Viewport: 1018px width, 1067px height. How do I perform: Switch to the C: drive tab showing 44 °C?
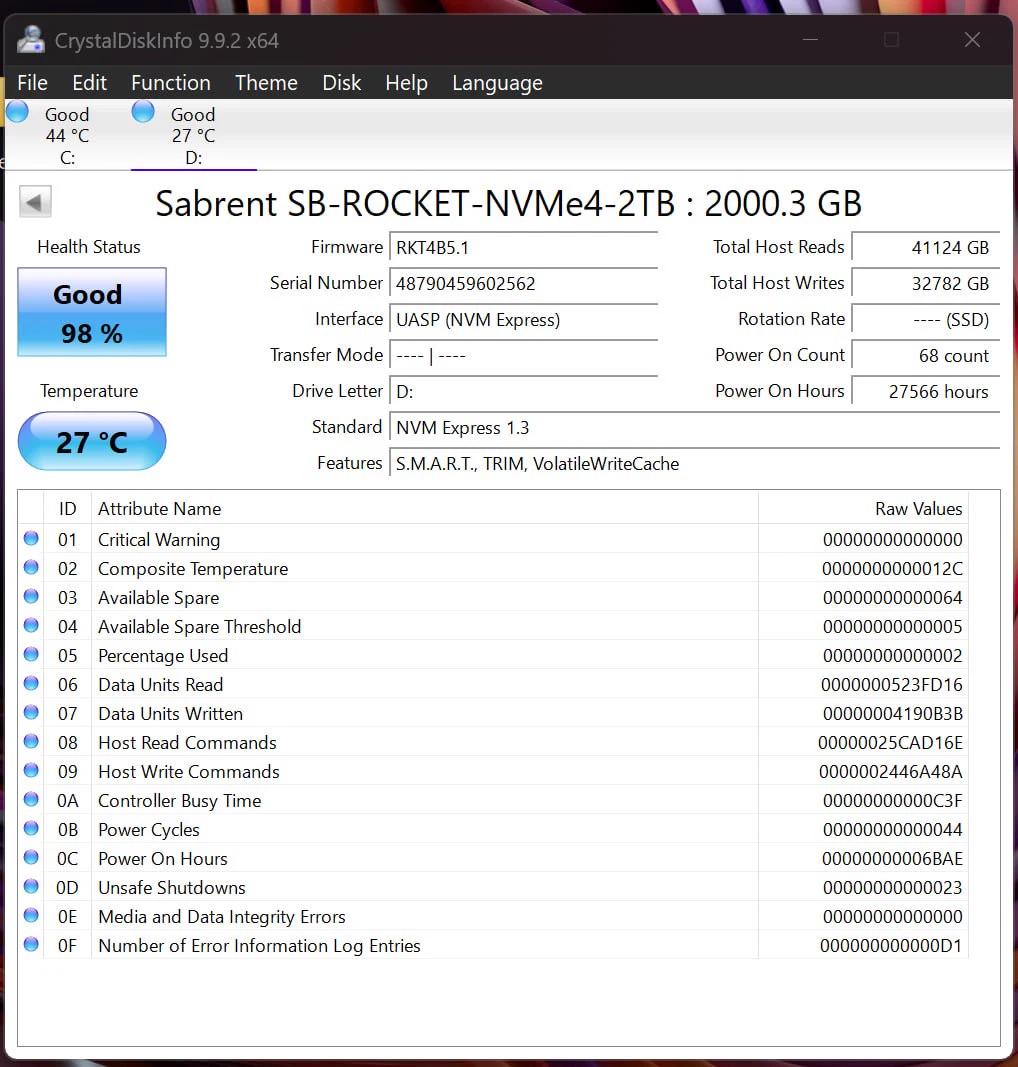coord(67,135)
